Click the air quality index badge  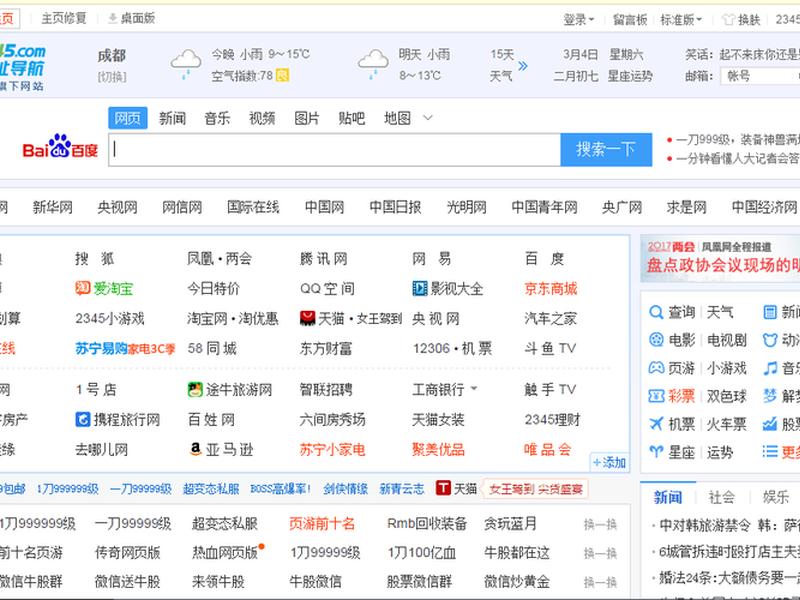click(x=282, y=76)
